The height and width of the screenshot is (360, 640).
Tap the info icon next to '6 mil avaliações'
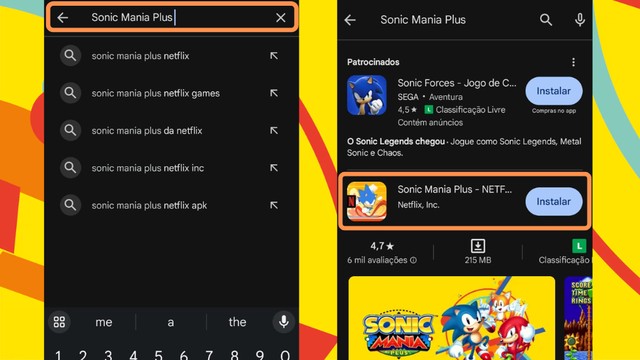[413, 260]
